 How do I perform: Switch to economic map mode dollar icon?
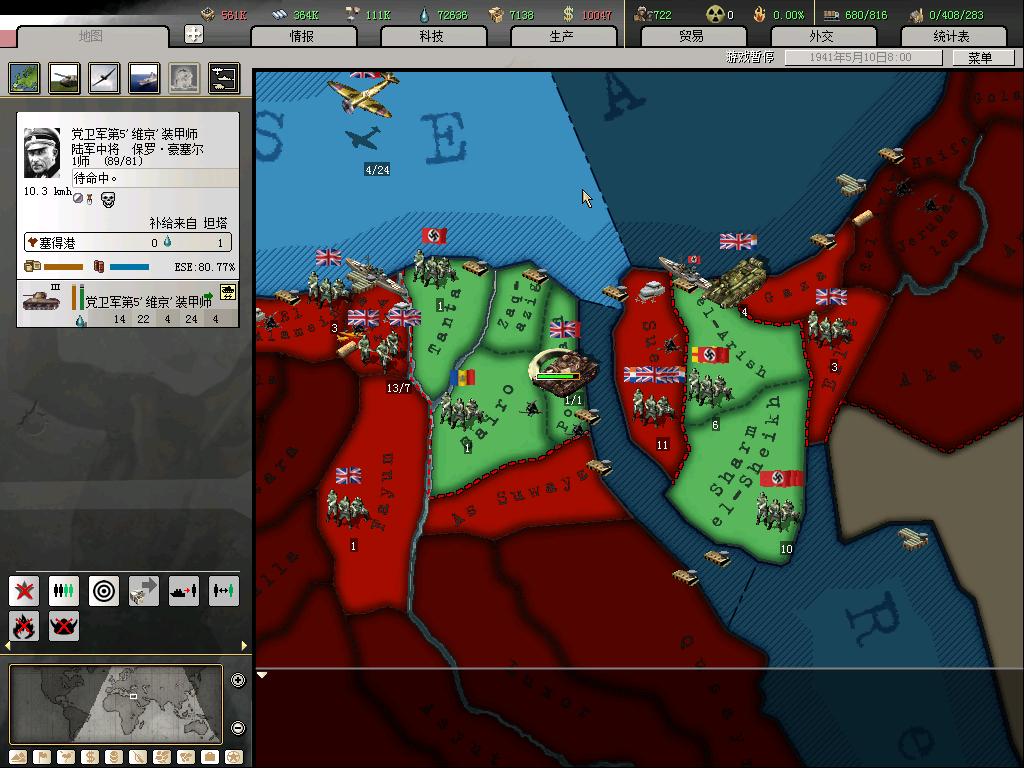(90, 757)
